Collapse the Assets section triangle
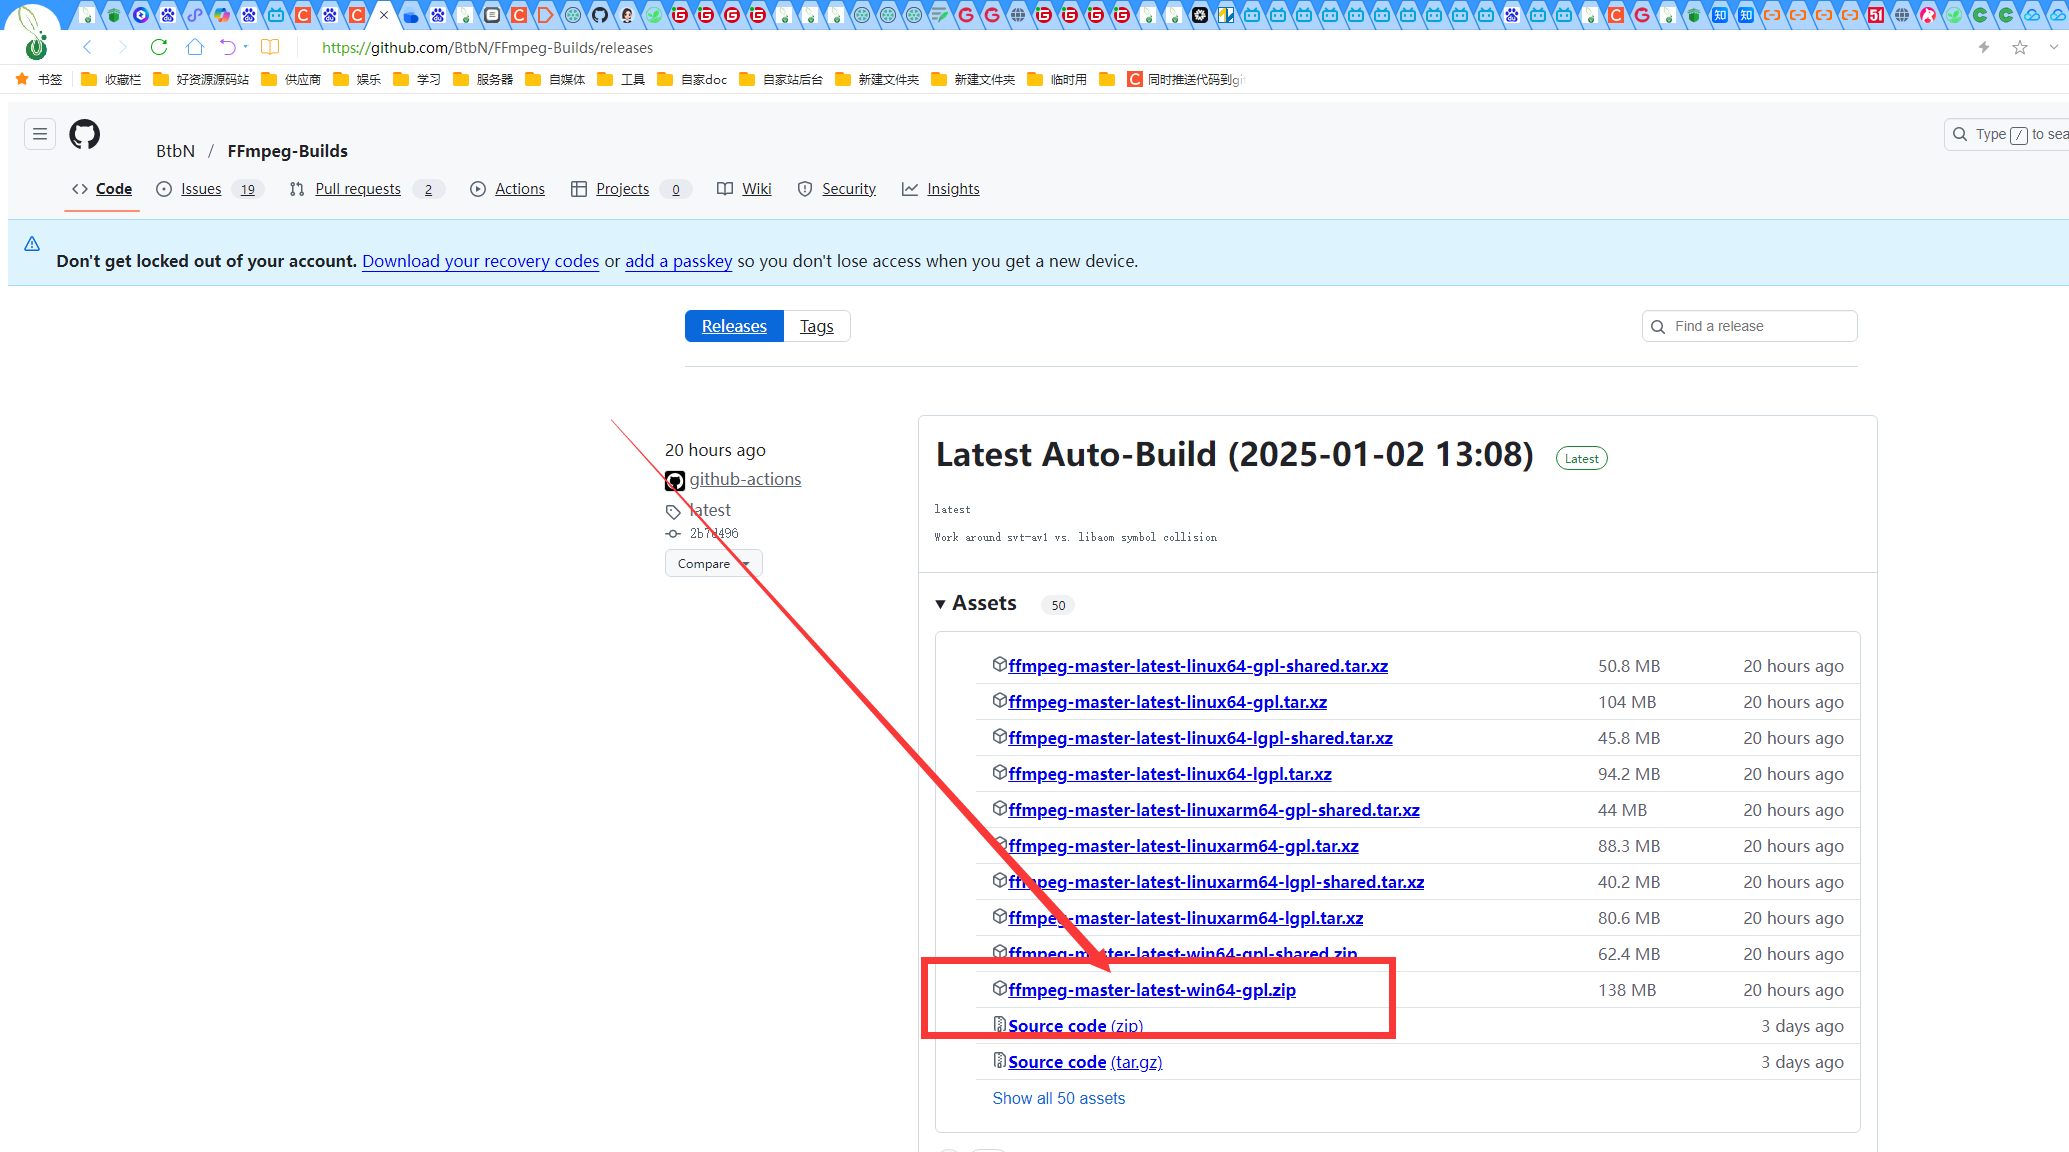Viewport: 2069px width, 1152px height. point(940,604)
